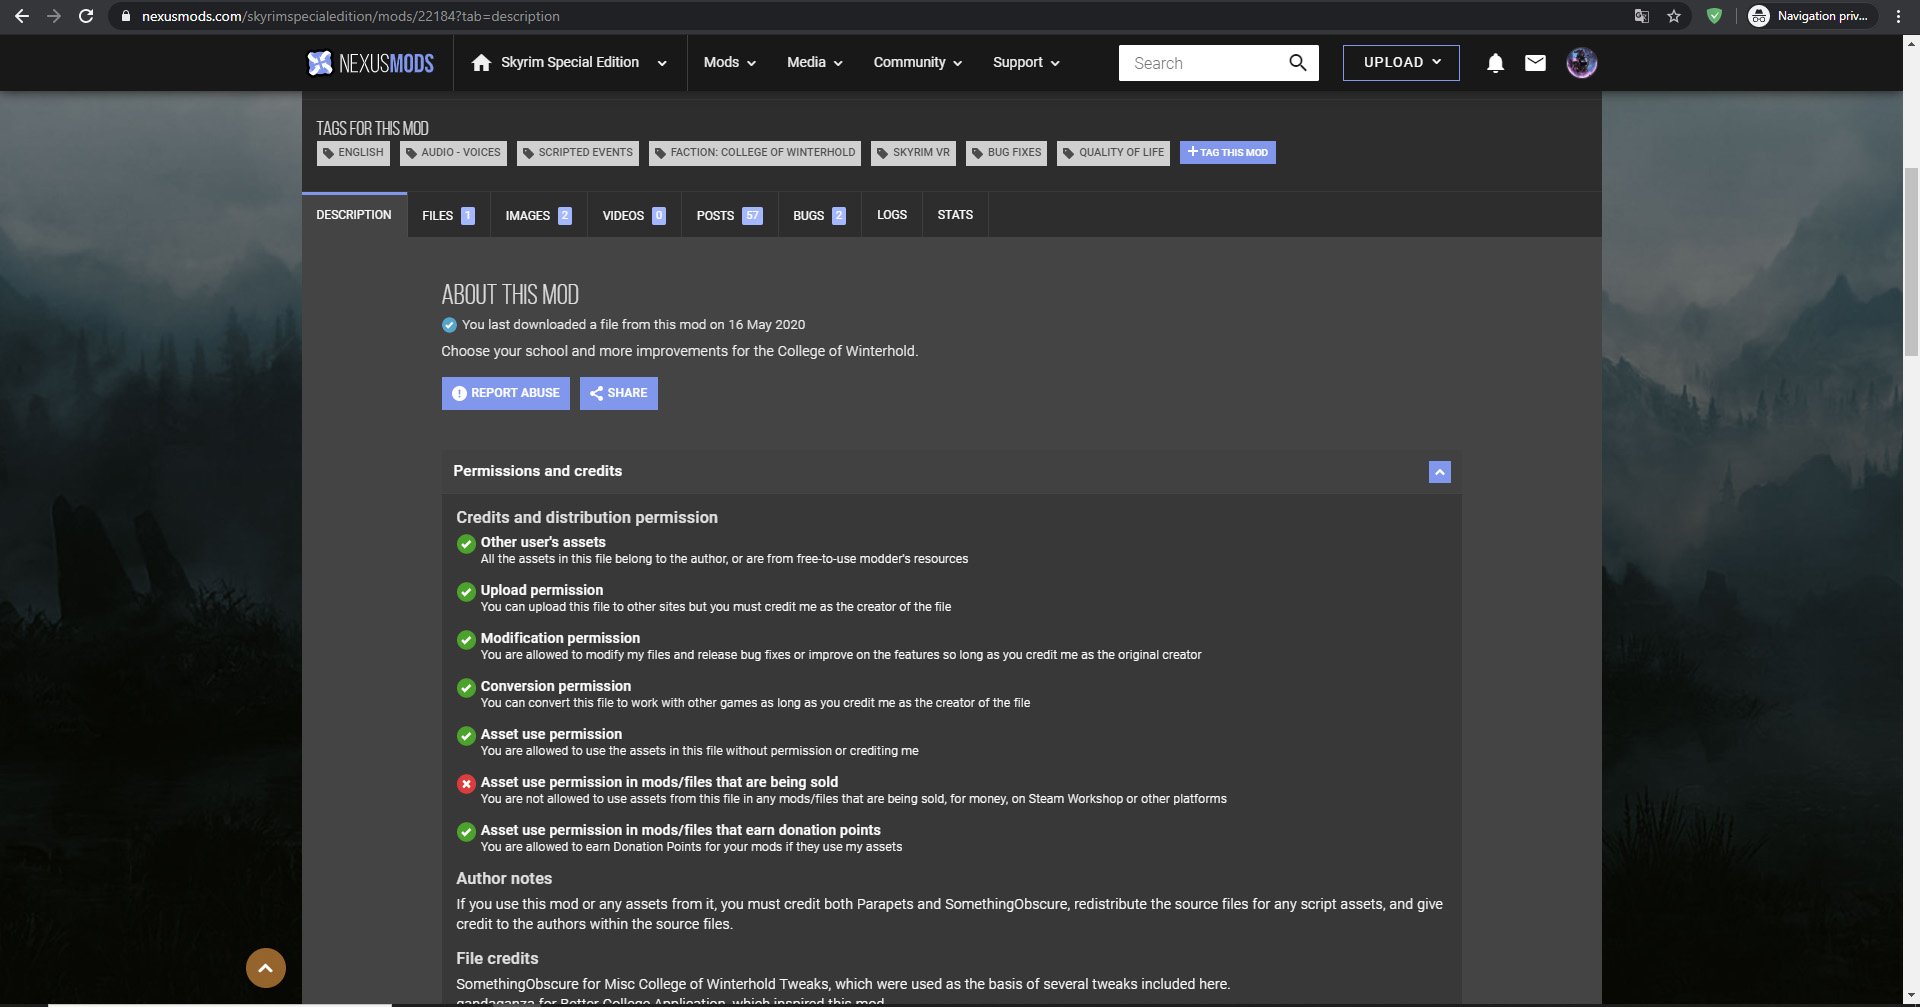Image resolution: width=1920 pixels, height=1007 pixels.
Task: Switch to the IMAGES tab
Action: point(538,215)
